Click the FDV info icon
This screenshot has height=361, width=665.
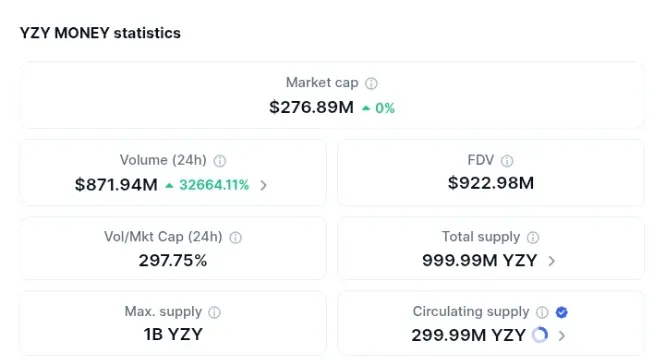[507, 161]
